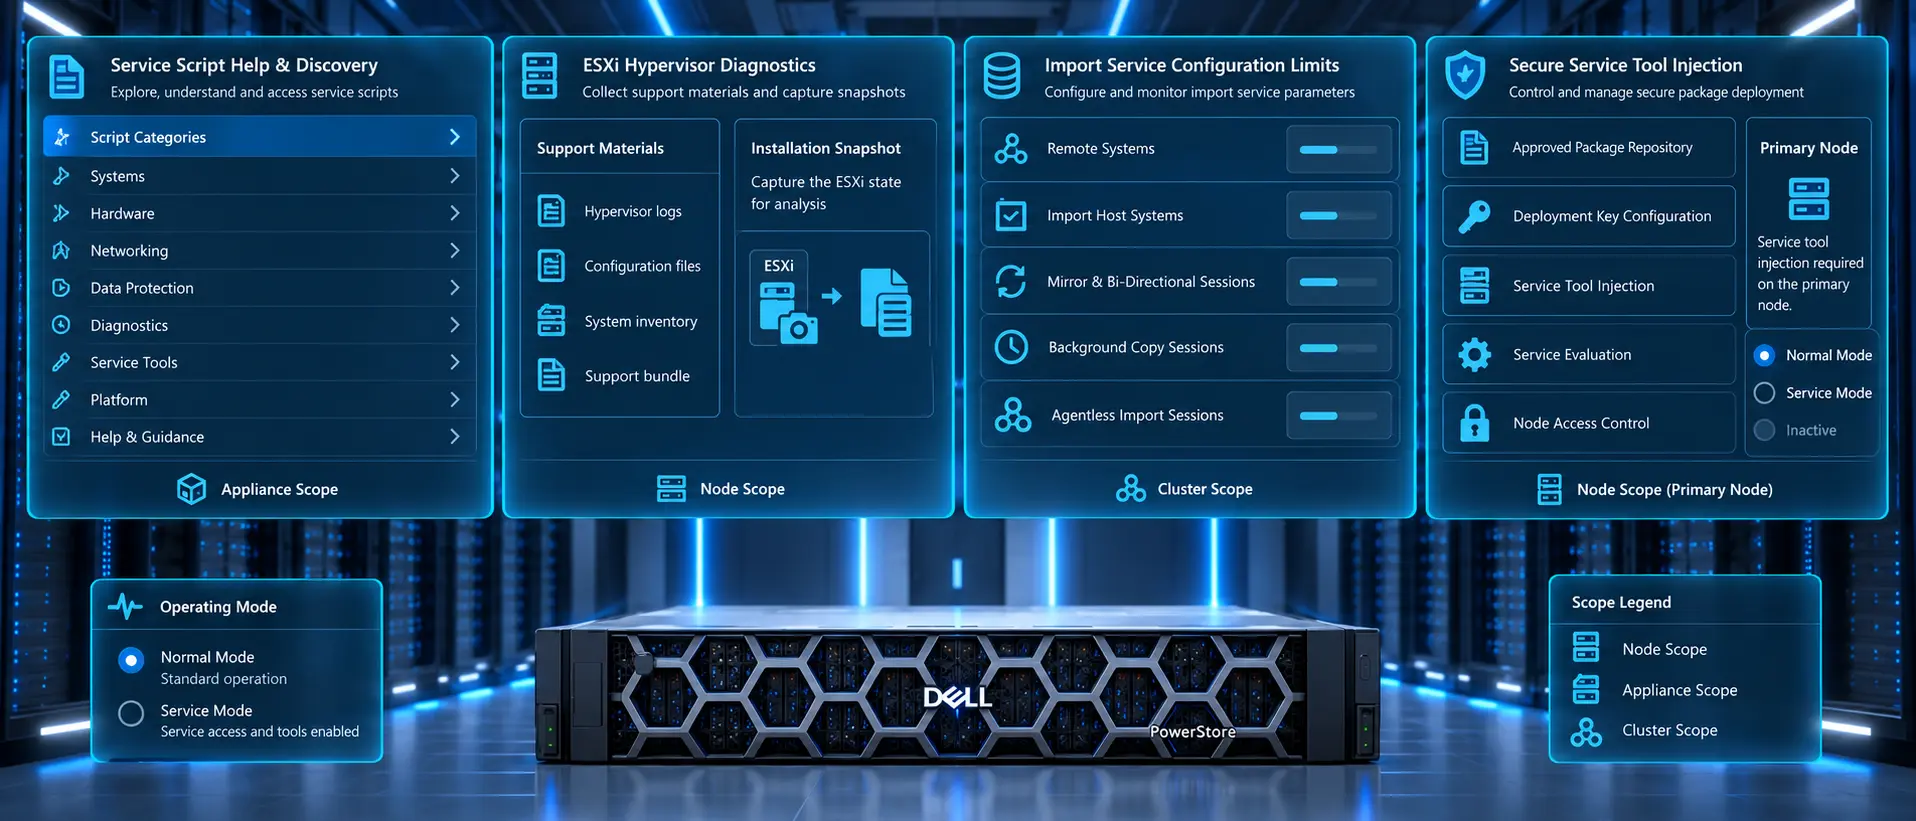Expand the Service Tools category chevron
Screen dimensions: 1916x821
[455, 362]
